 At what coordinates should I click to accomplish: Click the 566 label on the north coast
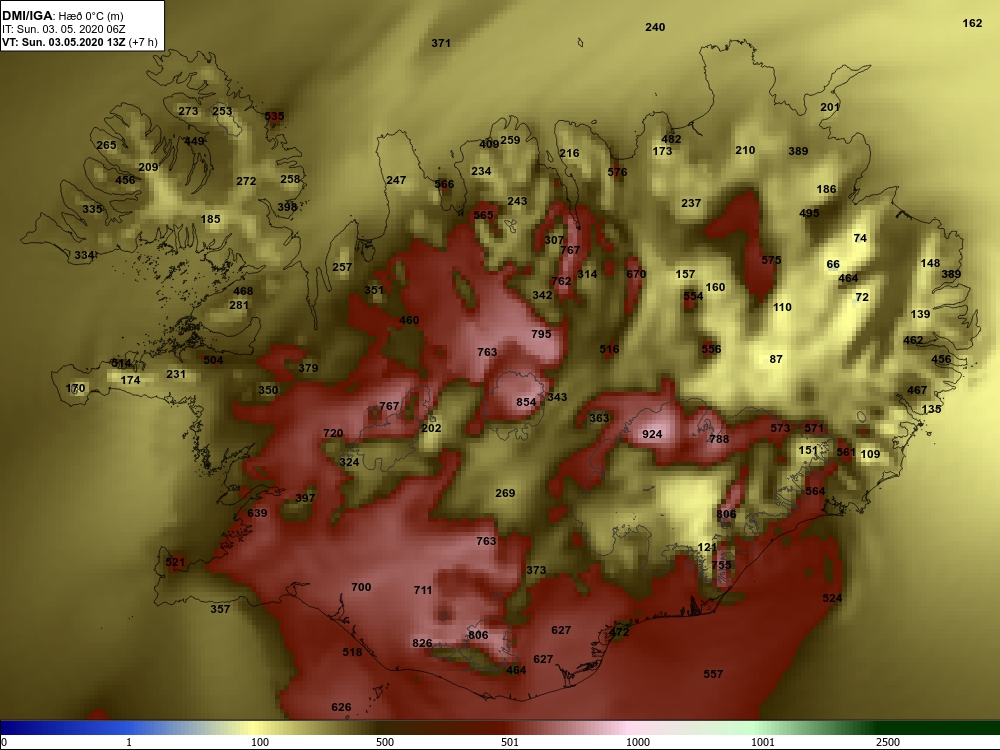point(445,184)
